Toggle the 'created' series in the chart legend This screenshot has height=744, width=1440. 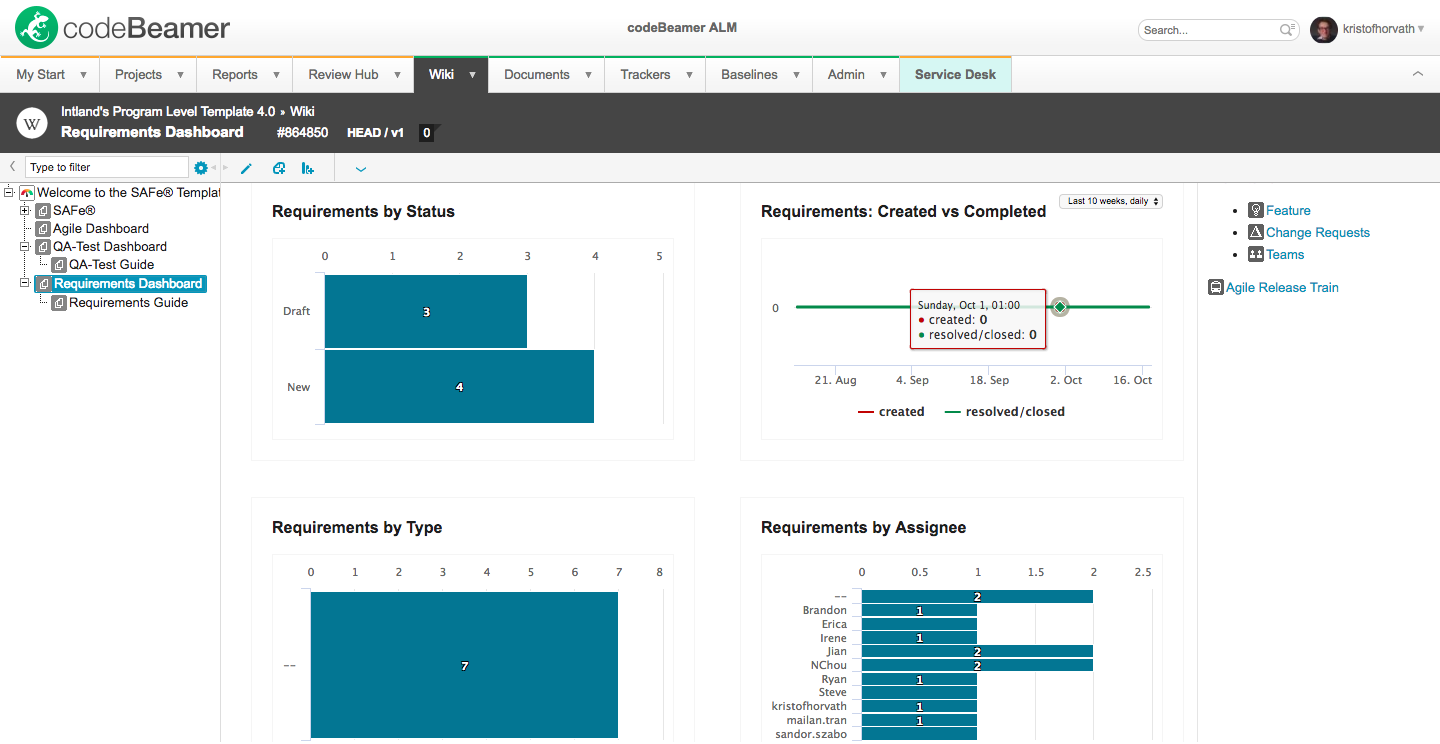tap(891, 412)
